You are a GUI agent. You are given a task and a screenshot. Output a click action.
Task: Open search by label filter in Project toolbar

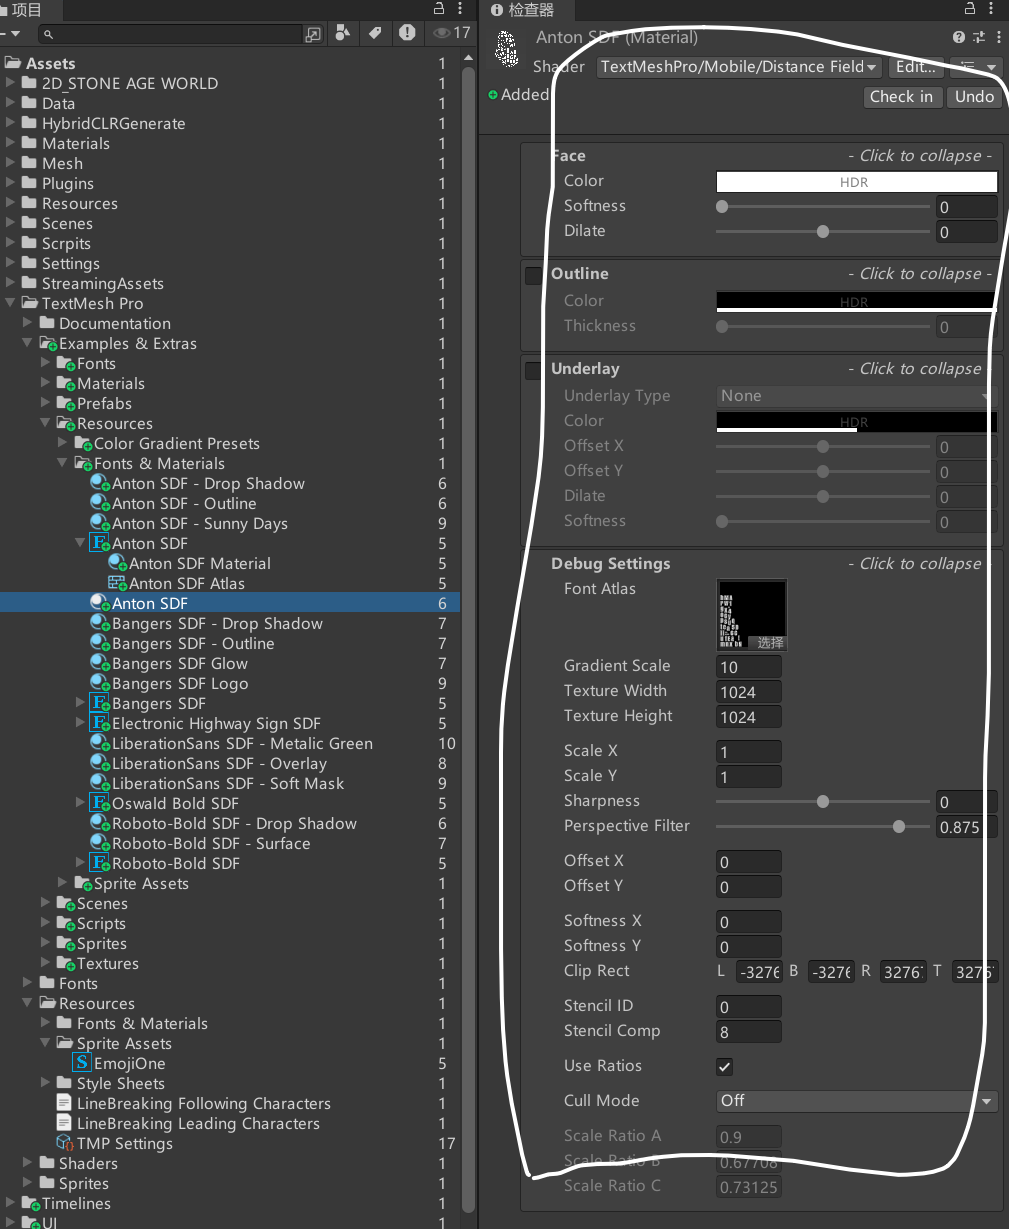coord(376,33)
